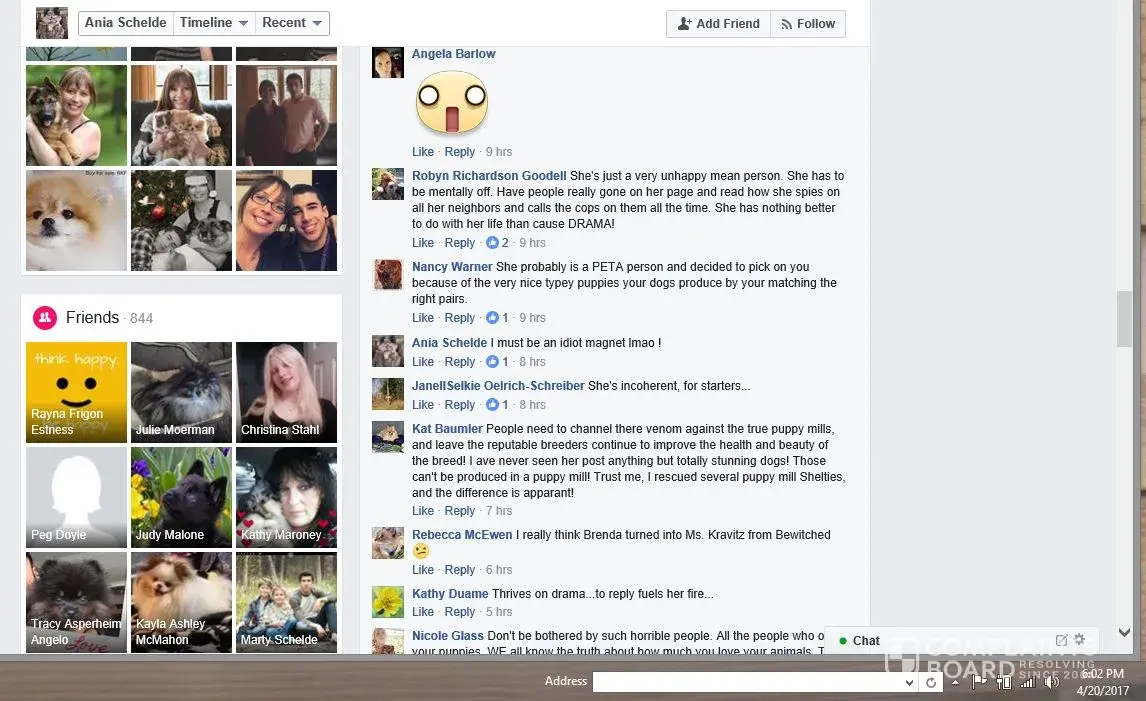
Task: Click the page scrollbar thumb
Action: click(1124, 319)
